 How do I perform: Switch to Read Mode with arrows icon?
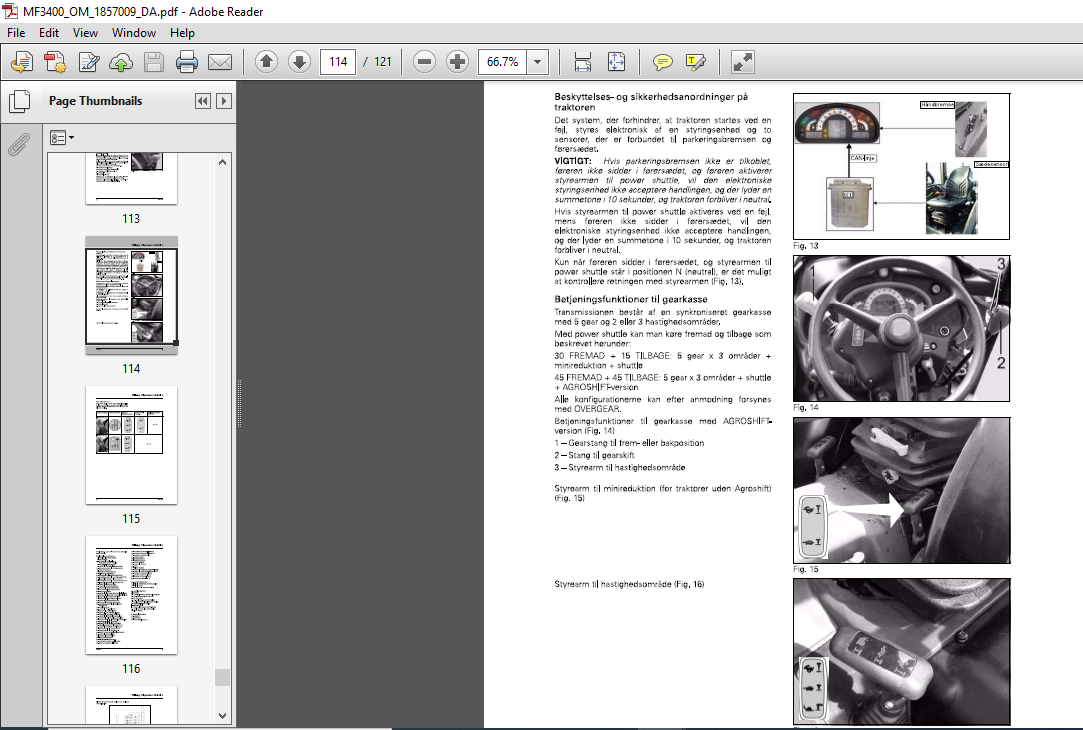click(x=742, y=62)
